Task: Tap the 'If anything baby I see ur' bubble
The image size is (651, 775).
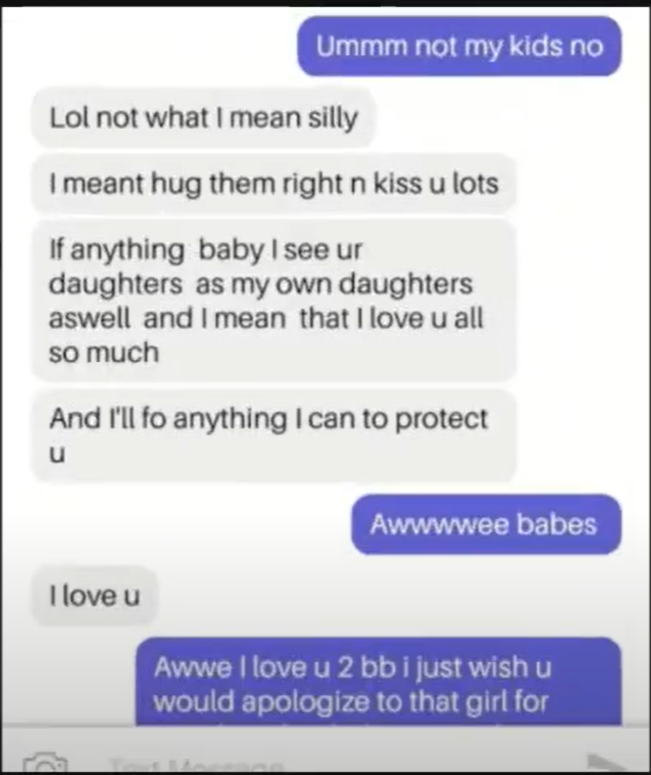Action: pos(273,301)
